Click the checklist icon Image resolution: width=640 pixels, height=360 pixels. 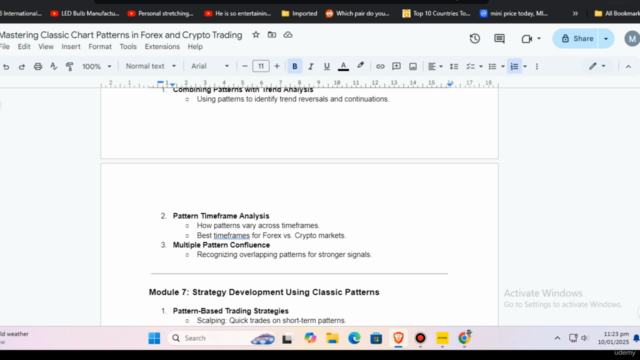pyautogui.click(x=471, y=67)
